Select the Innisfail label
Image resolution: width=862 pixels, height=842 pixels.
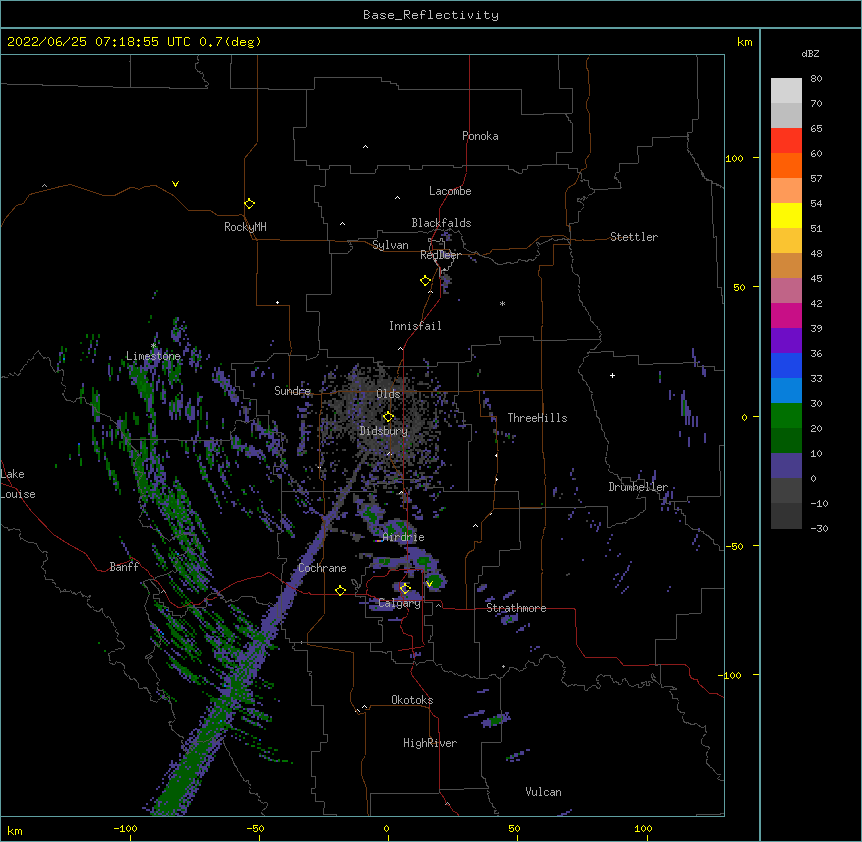[415, 326]
